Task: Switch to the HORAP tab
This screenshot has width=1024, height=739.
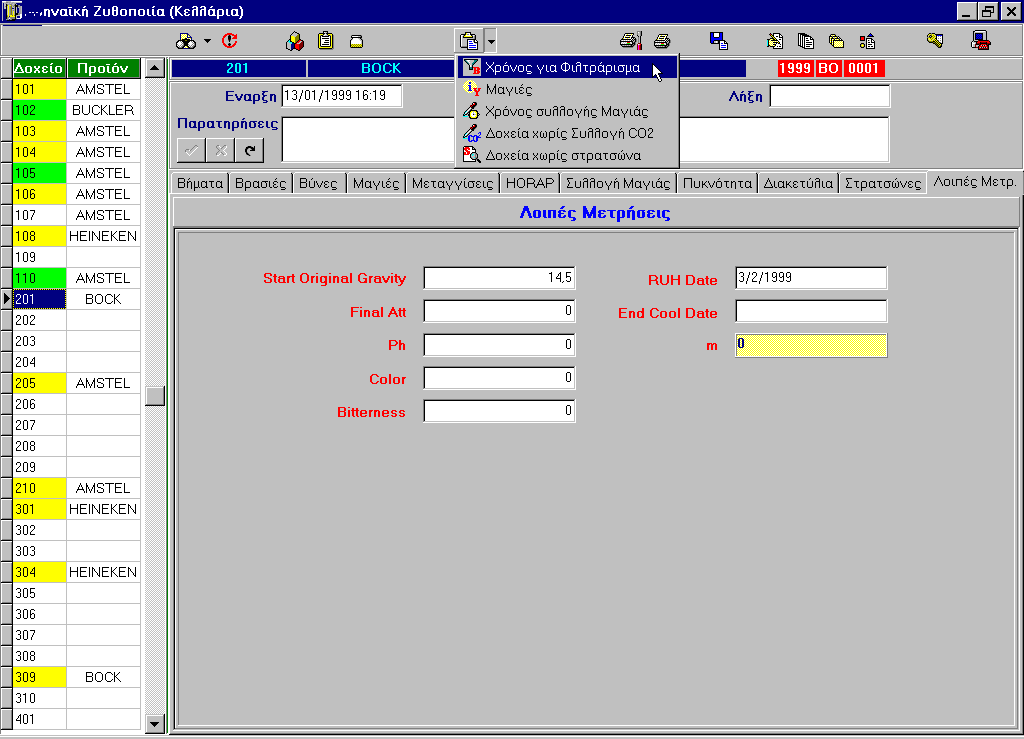Action: 529,183
